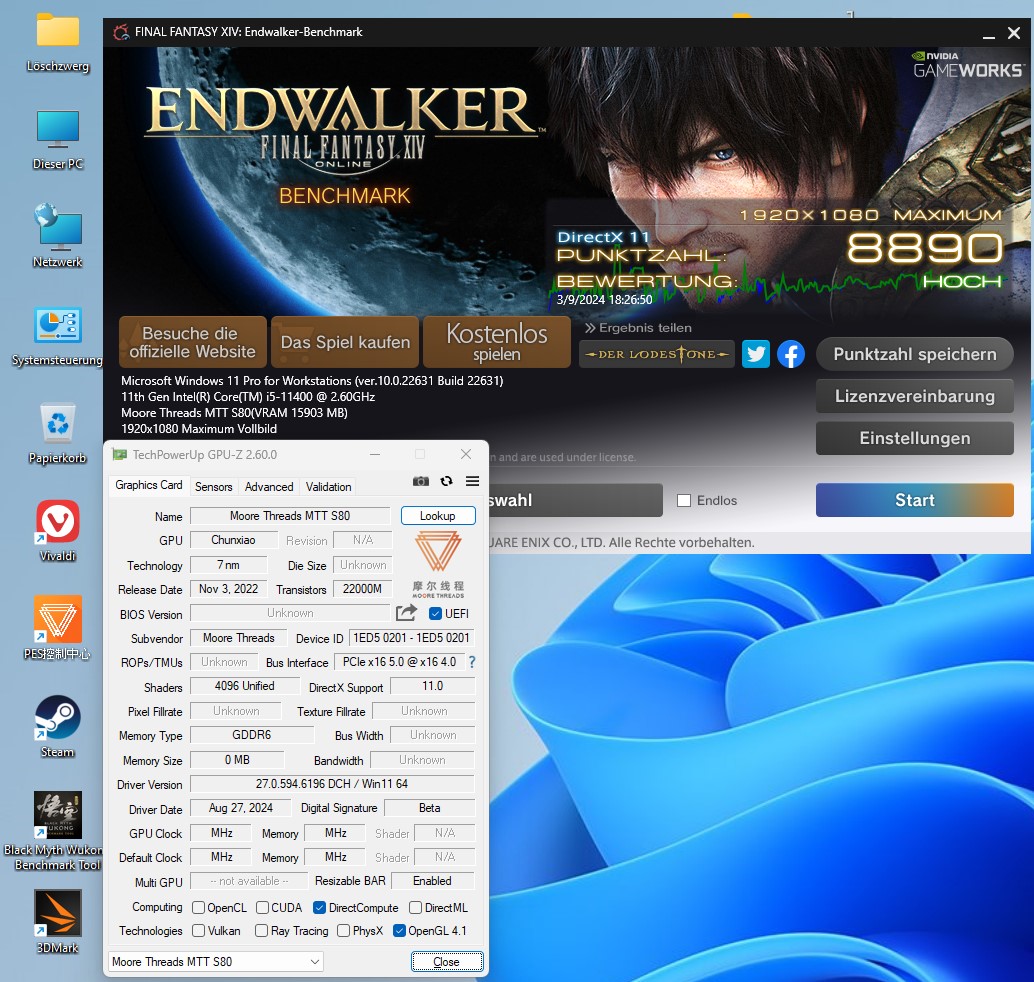Click the Bus Interface value field
Viewport: 1034px width, 982px height.
click(x=399, y=661)
